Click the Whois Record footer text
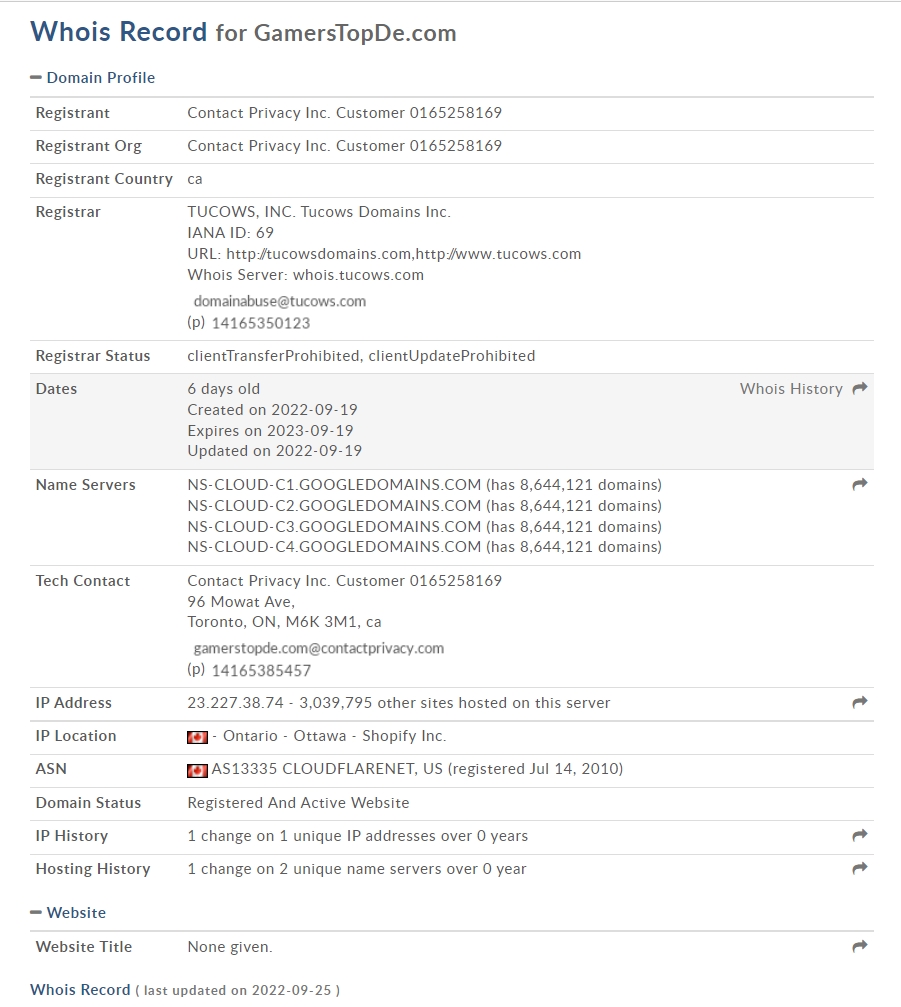901x1007 pixels. point(80,990)
